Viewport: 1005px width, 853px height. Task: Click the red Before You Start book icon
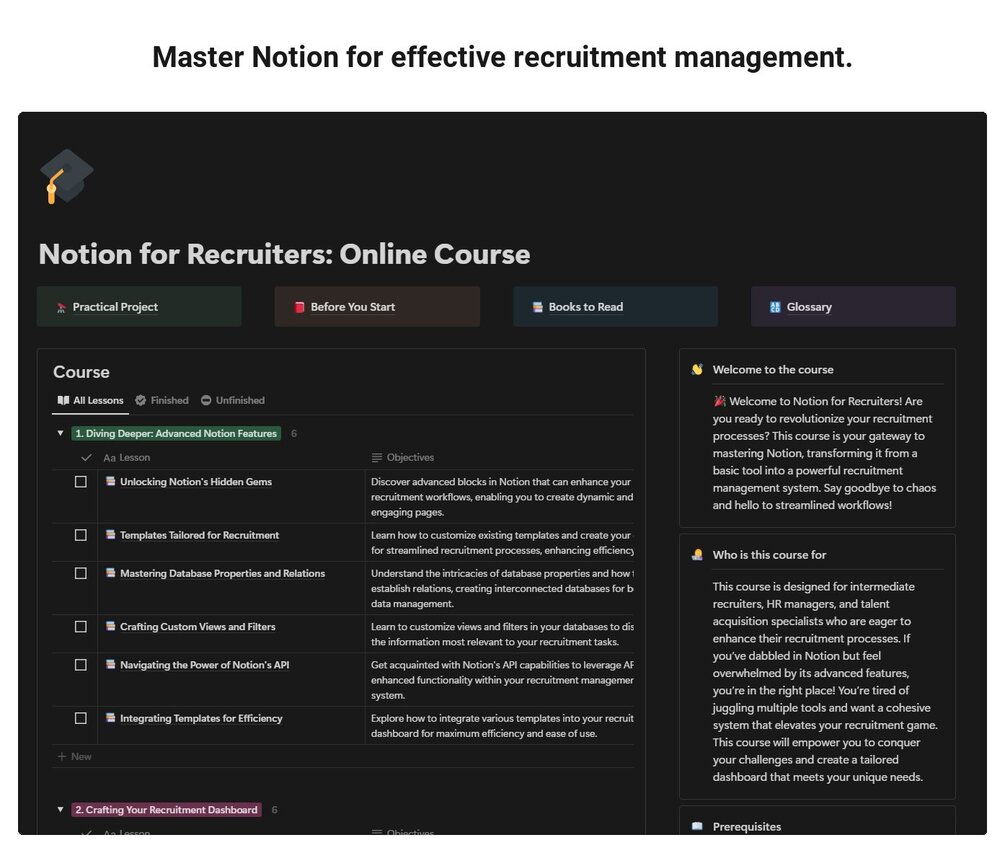point(299,307)
